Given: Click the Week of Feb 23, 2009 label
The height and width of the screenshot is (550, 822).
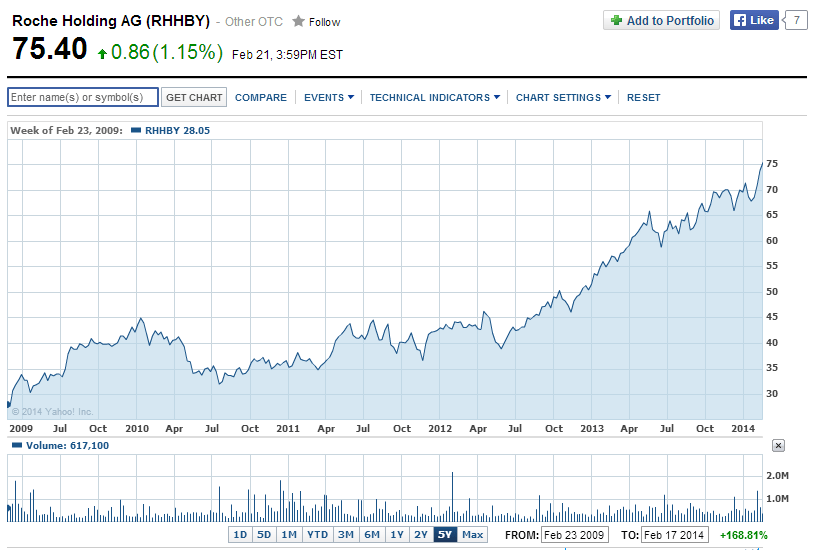Looking at the screenshot, I should click(66, 131).
